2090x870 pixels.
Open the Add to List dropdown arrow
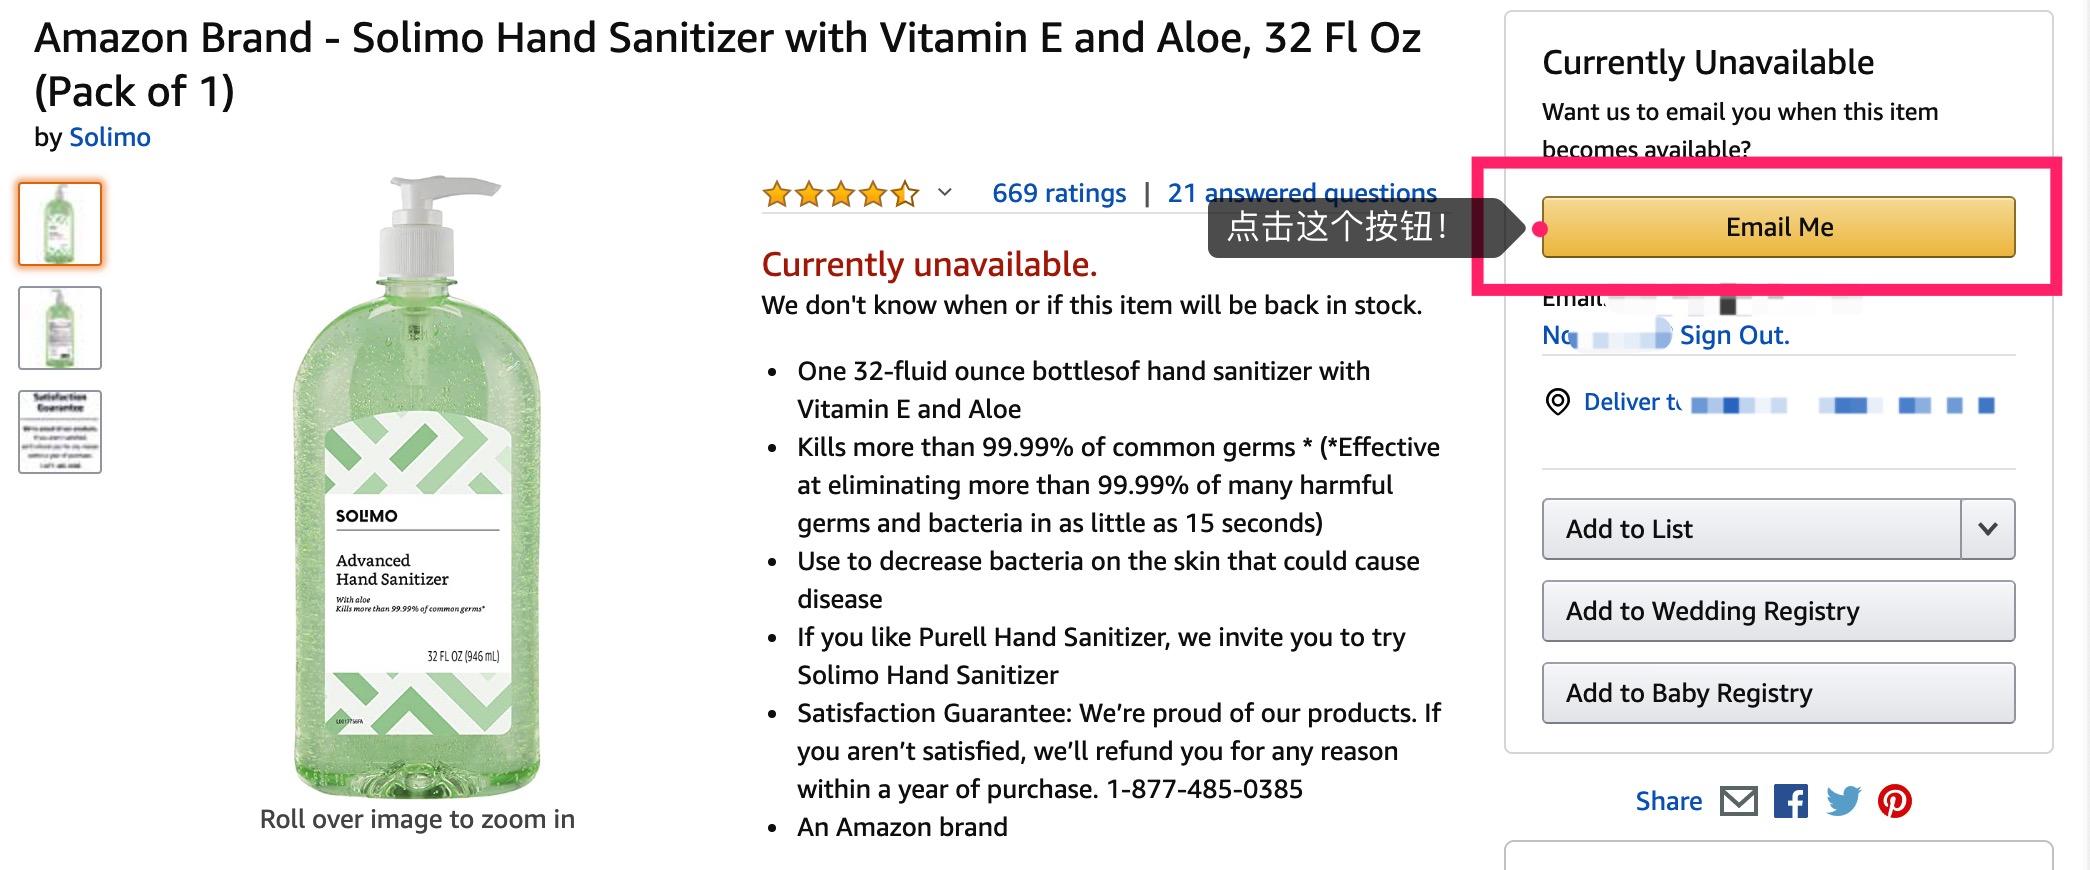(1988, 529)
